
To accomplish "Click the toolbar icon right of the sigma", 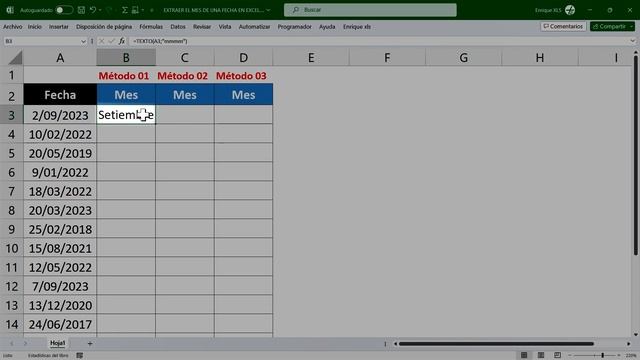I will [135, 10].
